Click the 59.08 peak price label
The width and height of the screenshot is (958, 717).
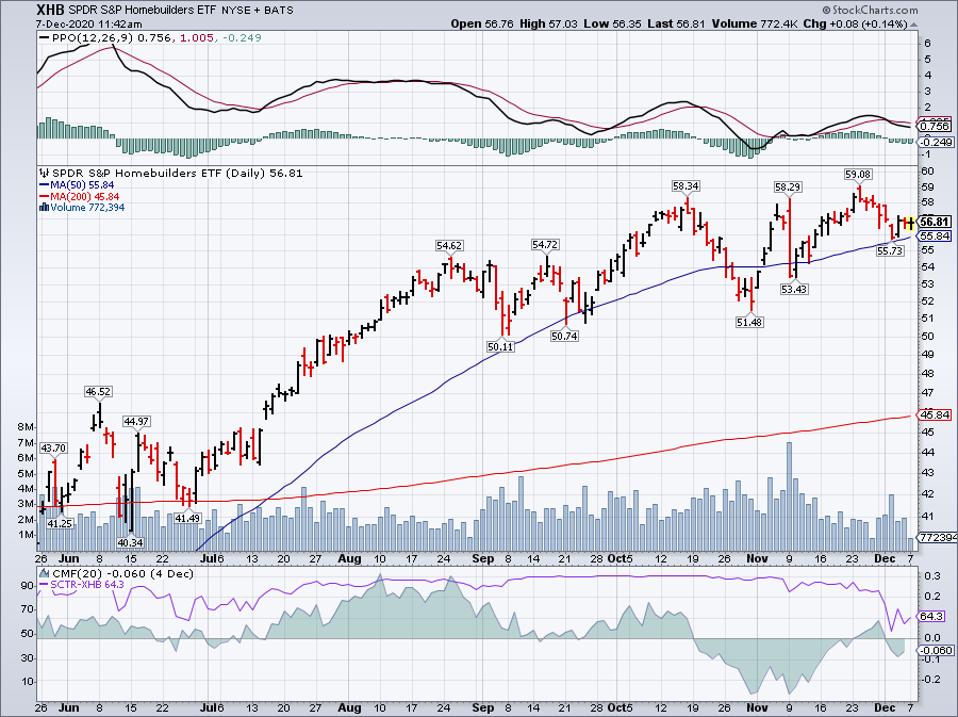click(857, 174)
